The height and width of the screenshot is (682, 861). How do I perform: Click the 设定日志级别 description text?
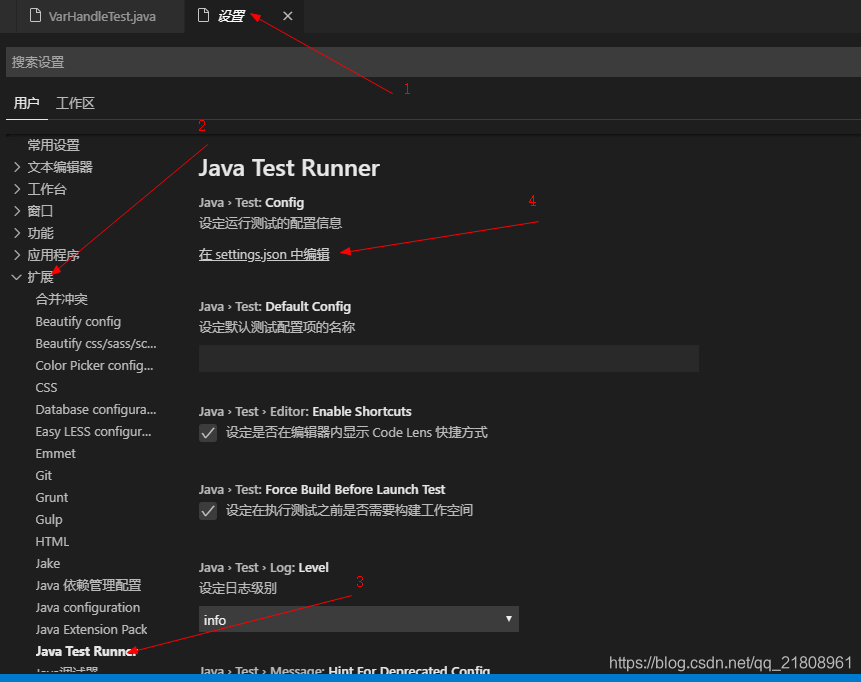(x=238, y=588)
